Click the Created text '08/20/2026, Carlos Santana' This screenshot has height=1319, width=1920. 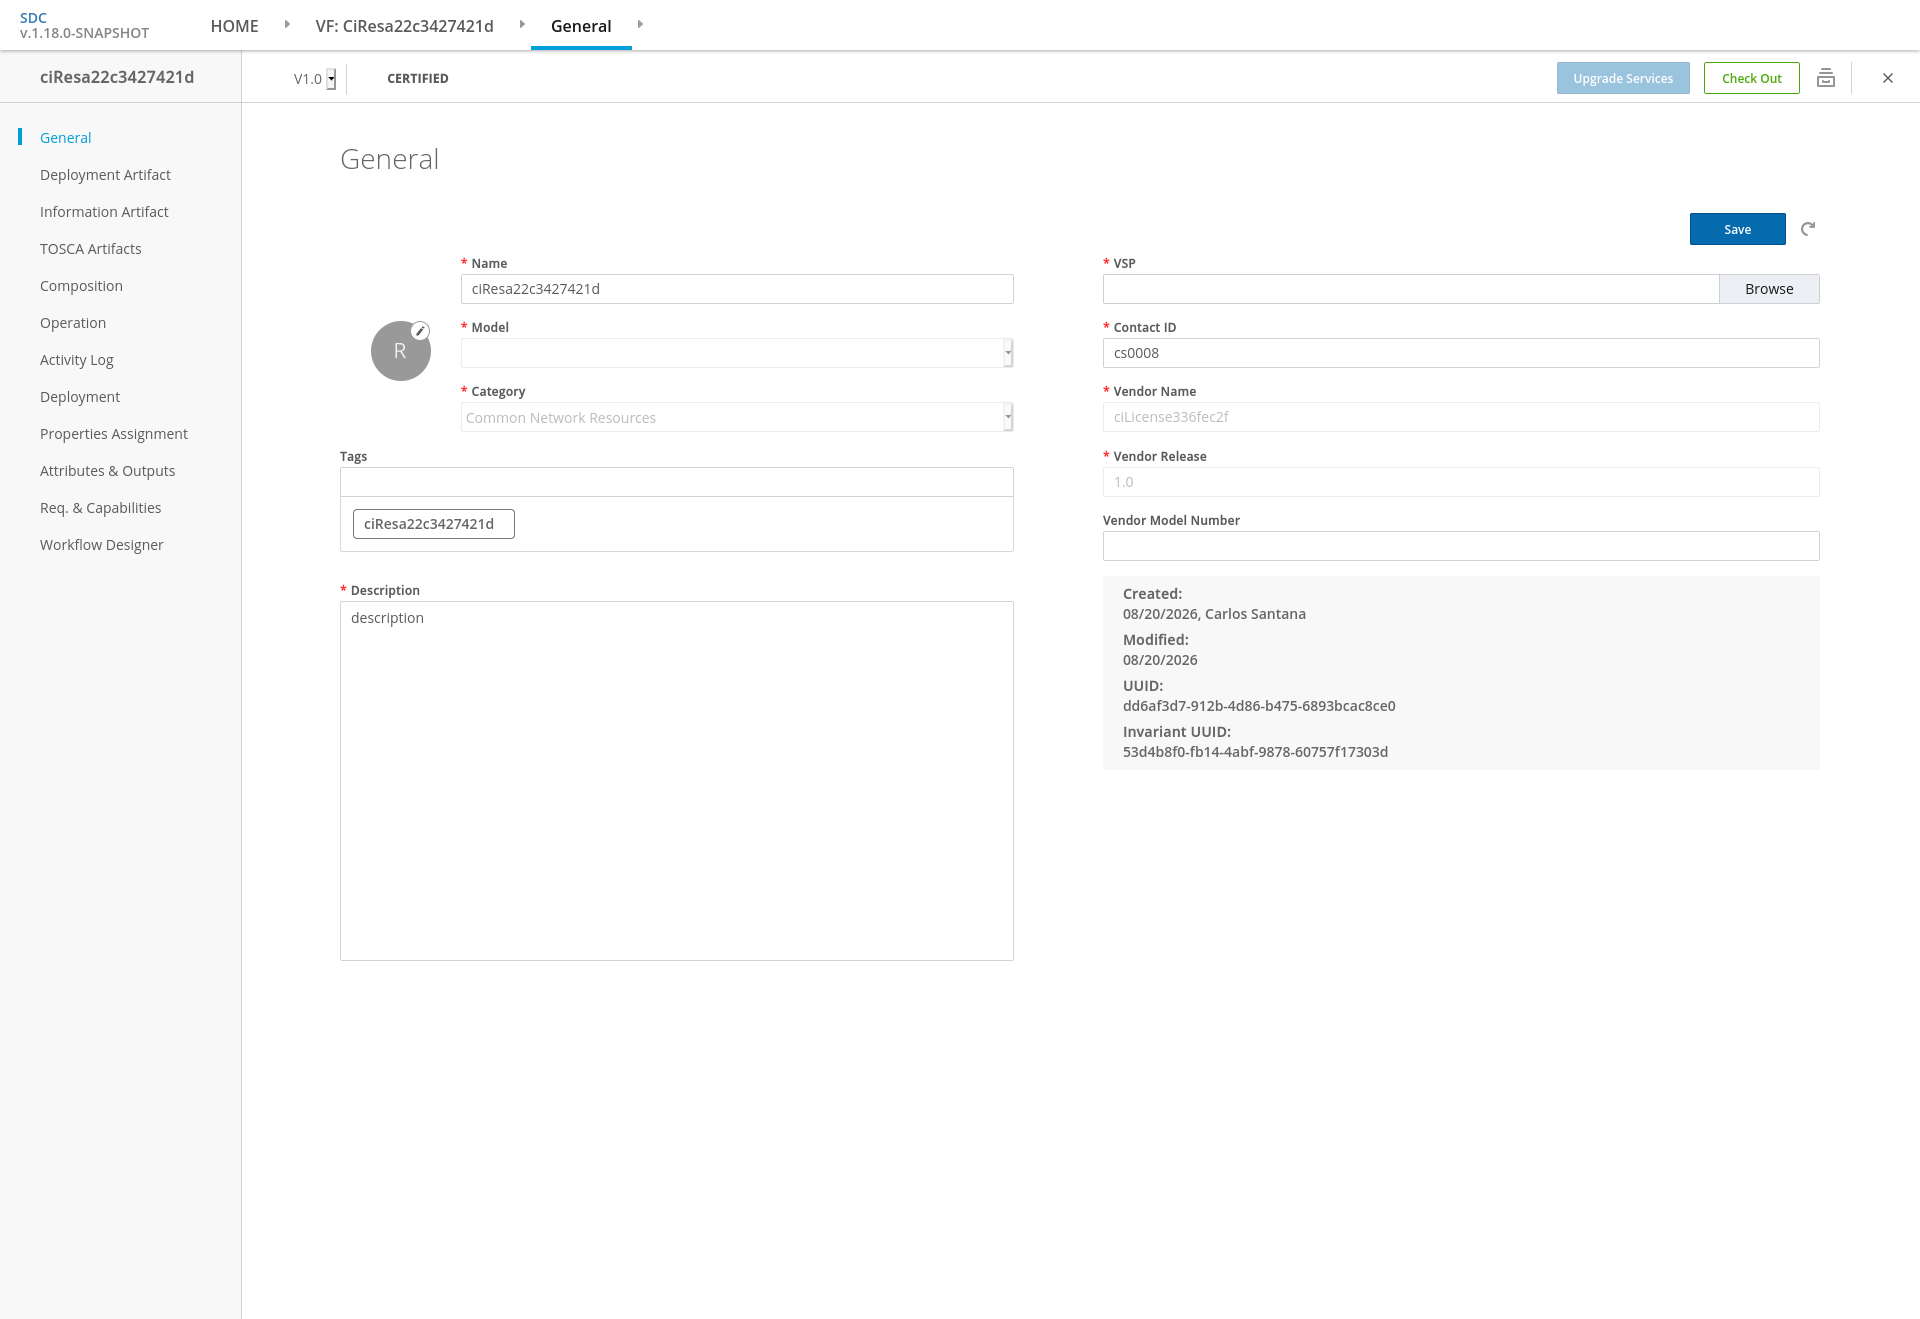pyautogui.click(x=1214, y=614)
